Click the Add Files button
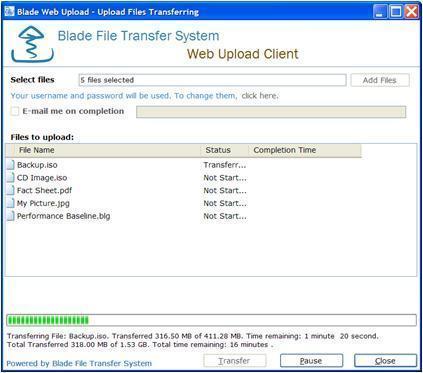 pyautogui.click(x=380, y=80)
